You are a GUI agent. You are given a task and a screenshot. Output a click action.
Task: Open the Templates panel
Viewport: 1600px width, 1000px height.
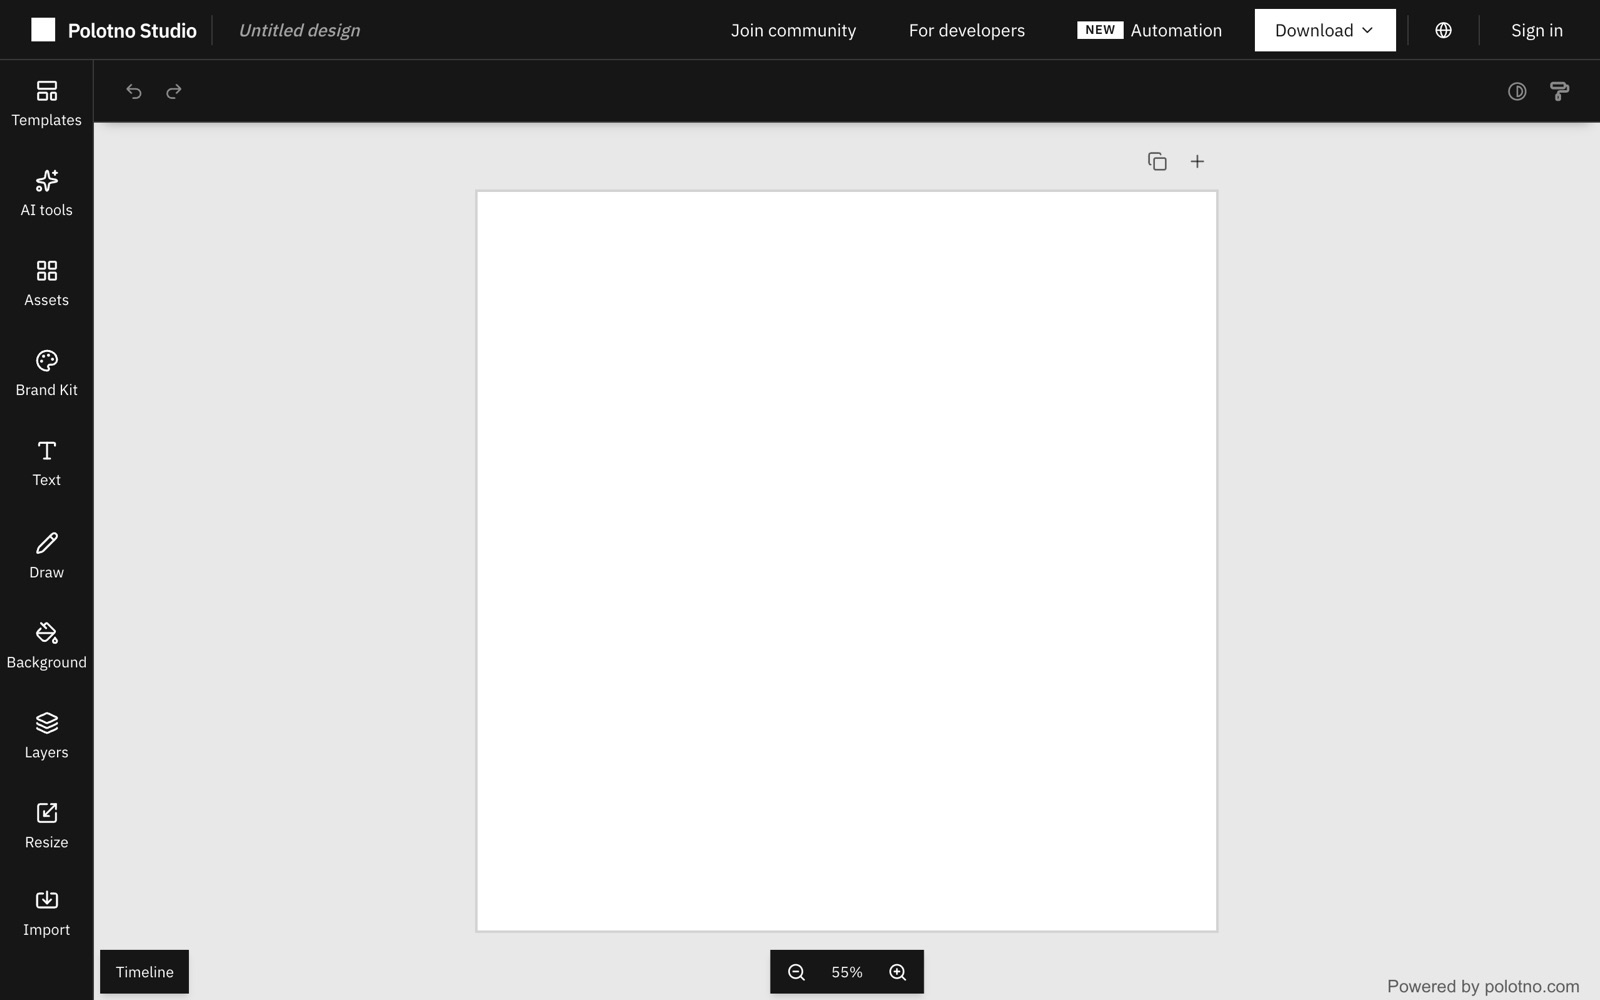pos(46,104)
